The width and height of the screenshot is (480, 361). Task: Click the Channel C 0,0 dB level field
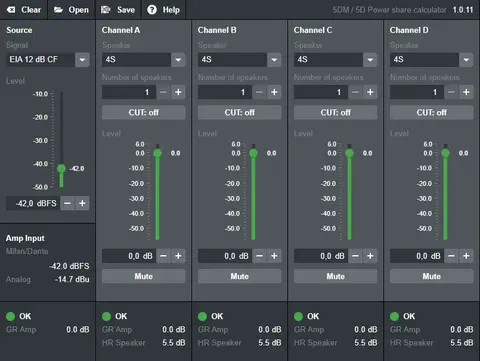coord(321,256)
